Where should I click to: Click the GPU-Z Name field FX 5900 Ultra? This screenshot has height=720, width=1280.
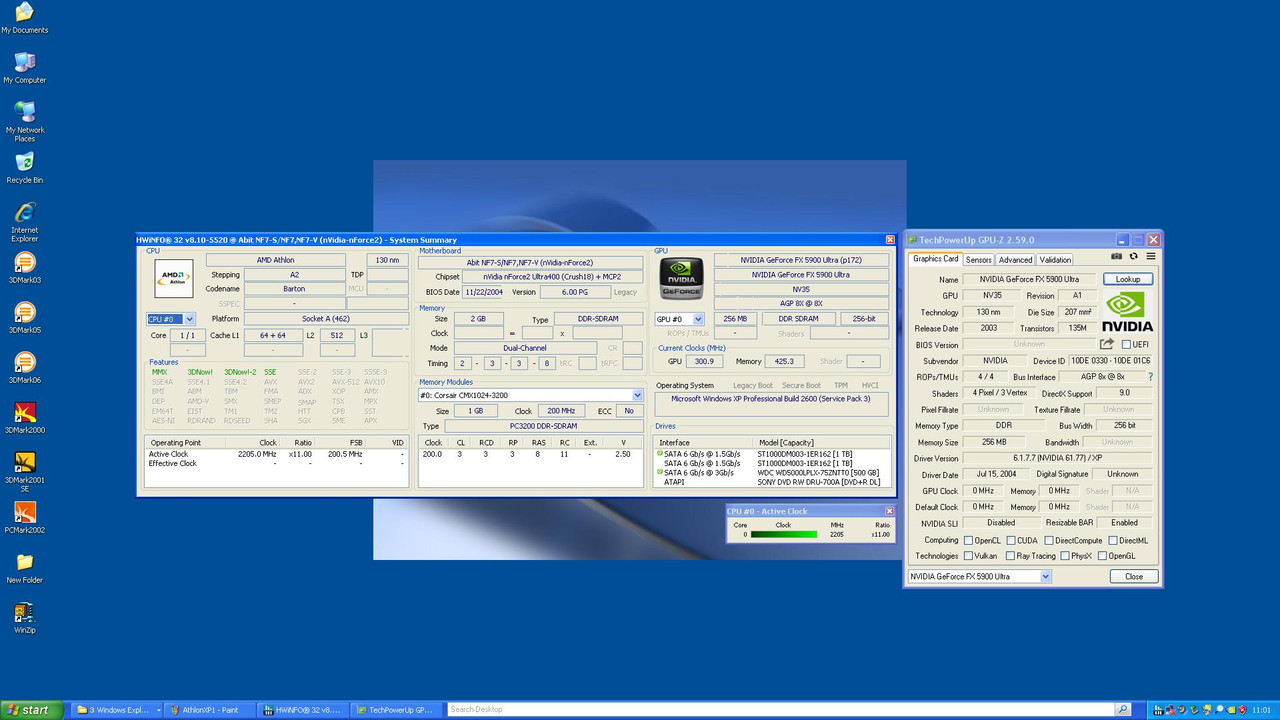coord(1029,279)
